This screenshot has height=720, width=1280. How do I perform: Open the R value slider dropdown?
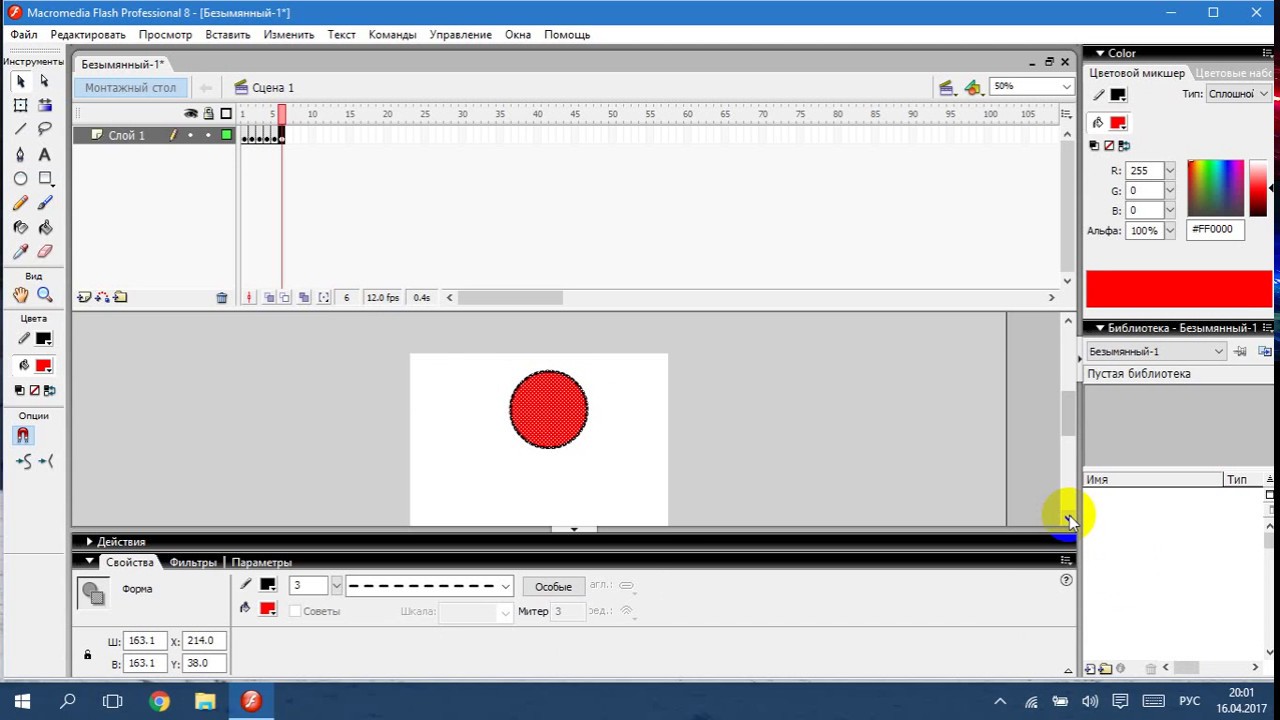point(1169,171)
